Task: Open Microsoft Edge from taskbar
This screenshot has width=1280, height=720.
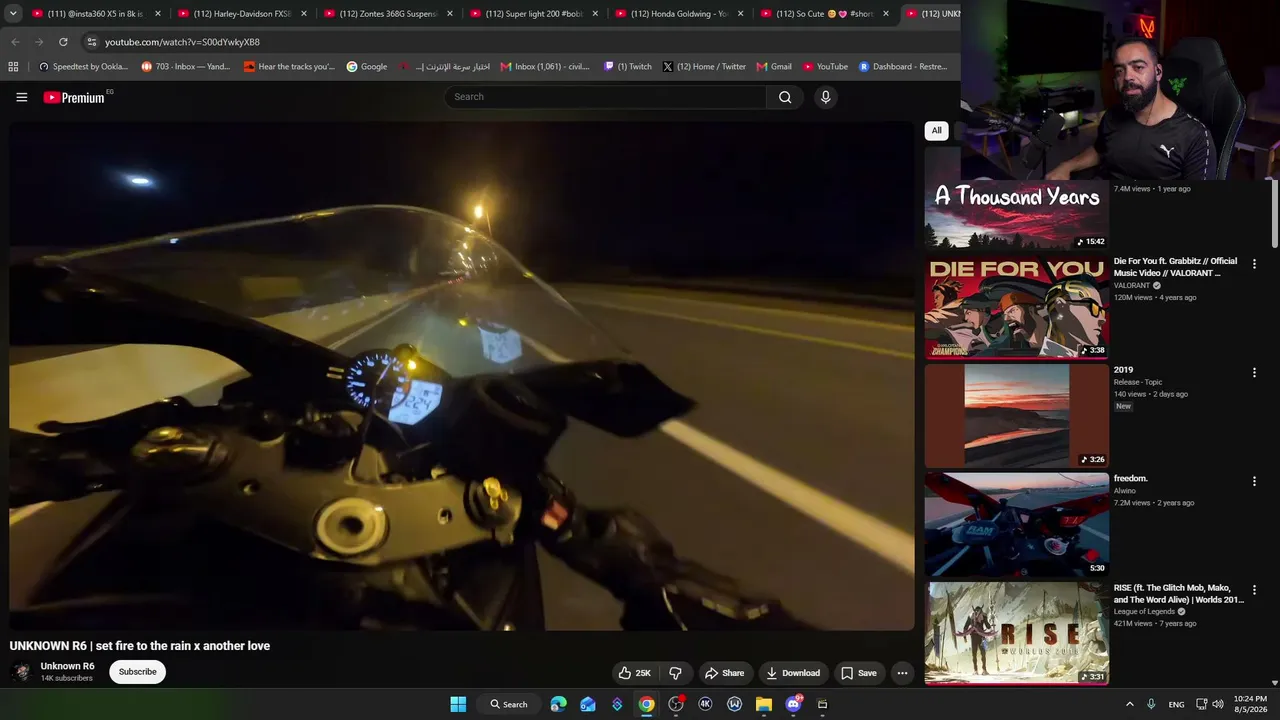Action: click(558, 704)
